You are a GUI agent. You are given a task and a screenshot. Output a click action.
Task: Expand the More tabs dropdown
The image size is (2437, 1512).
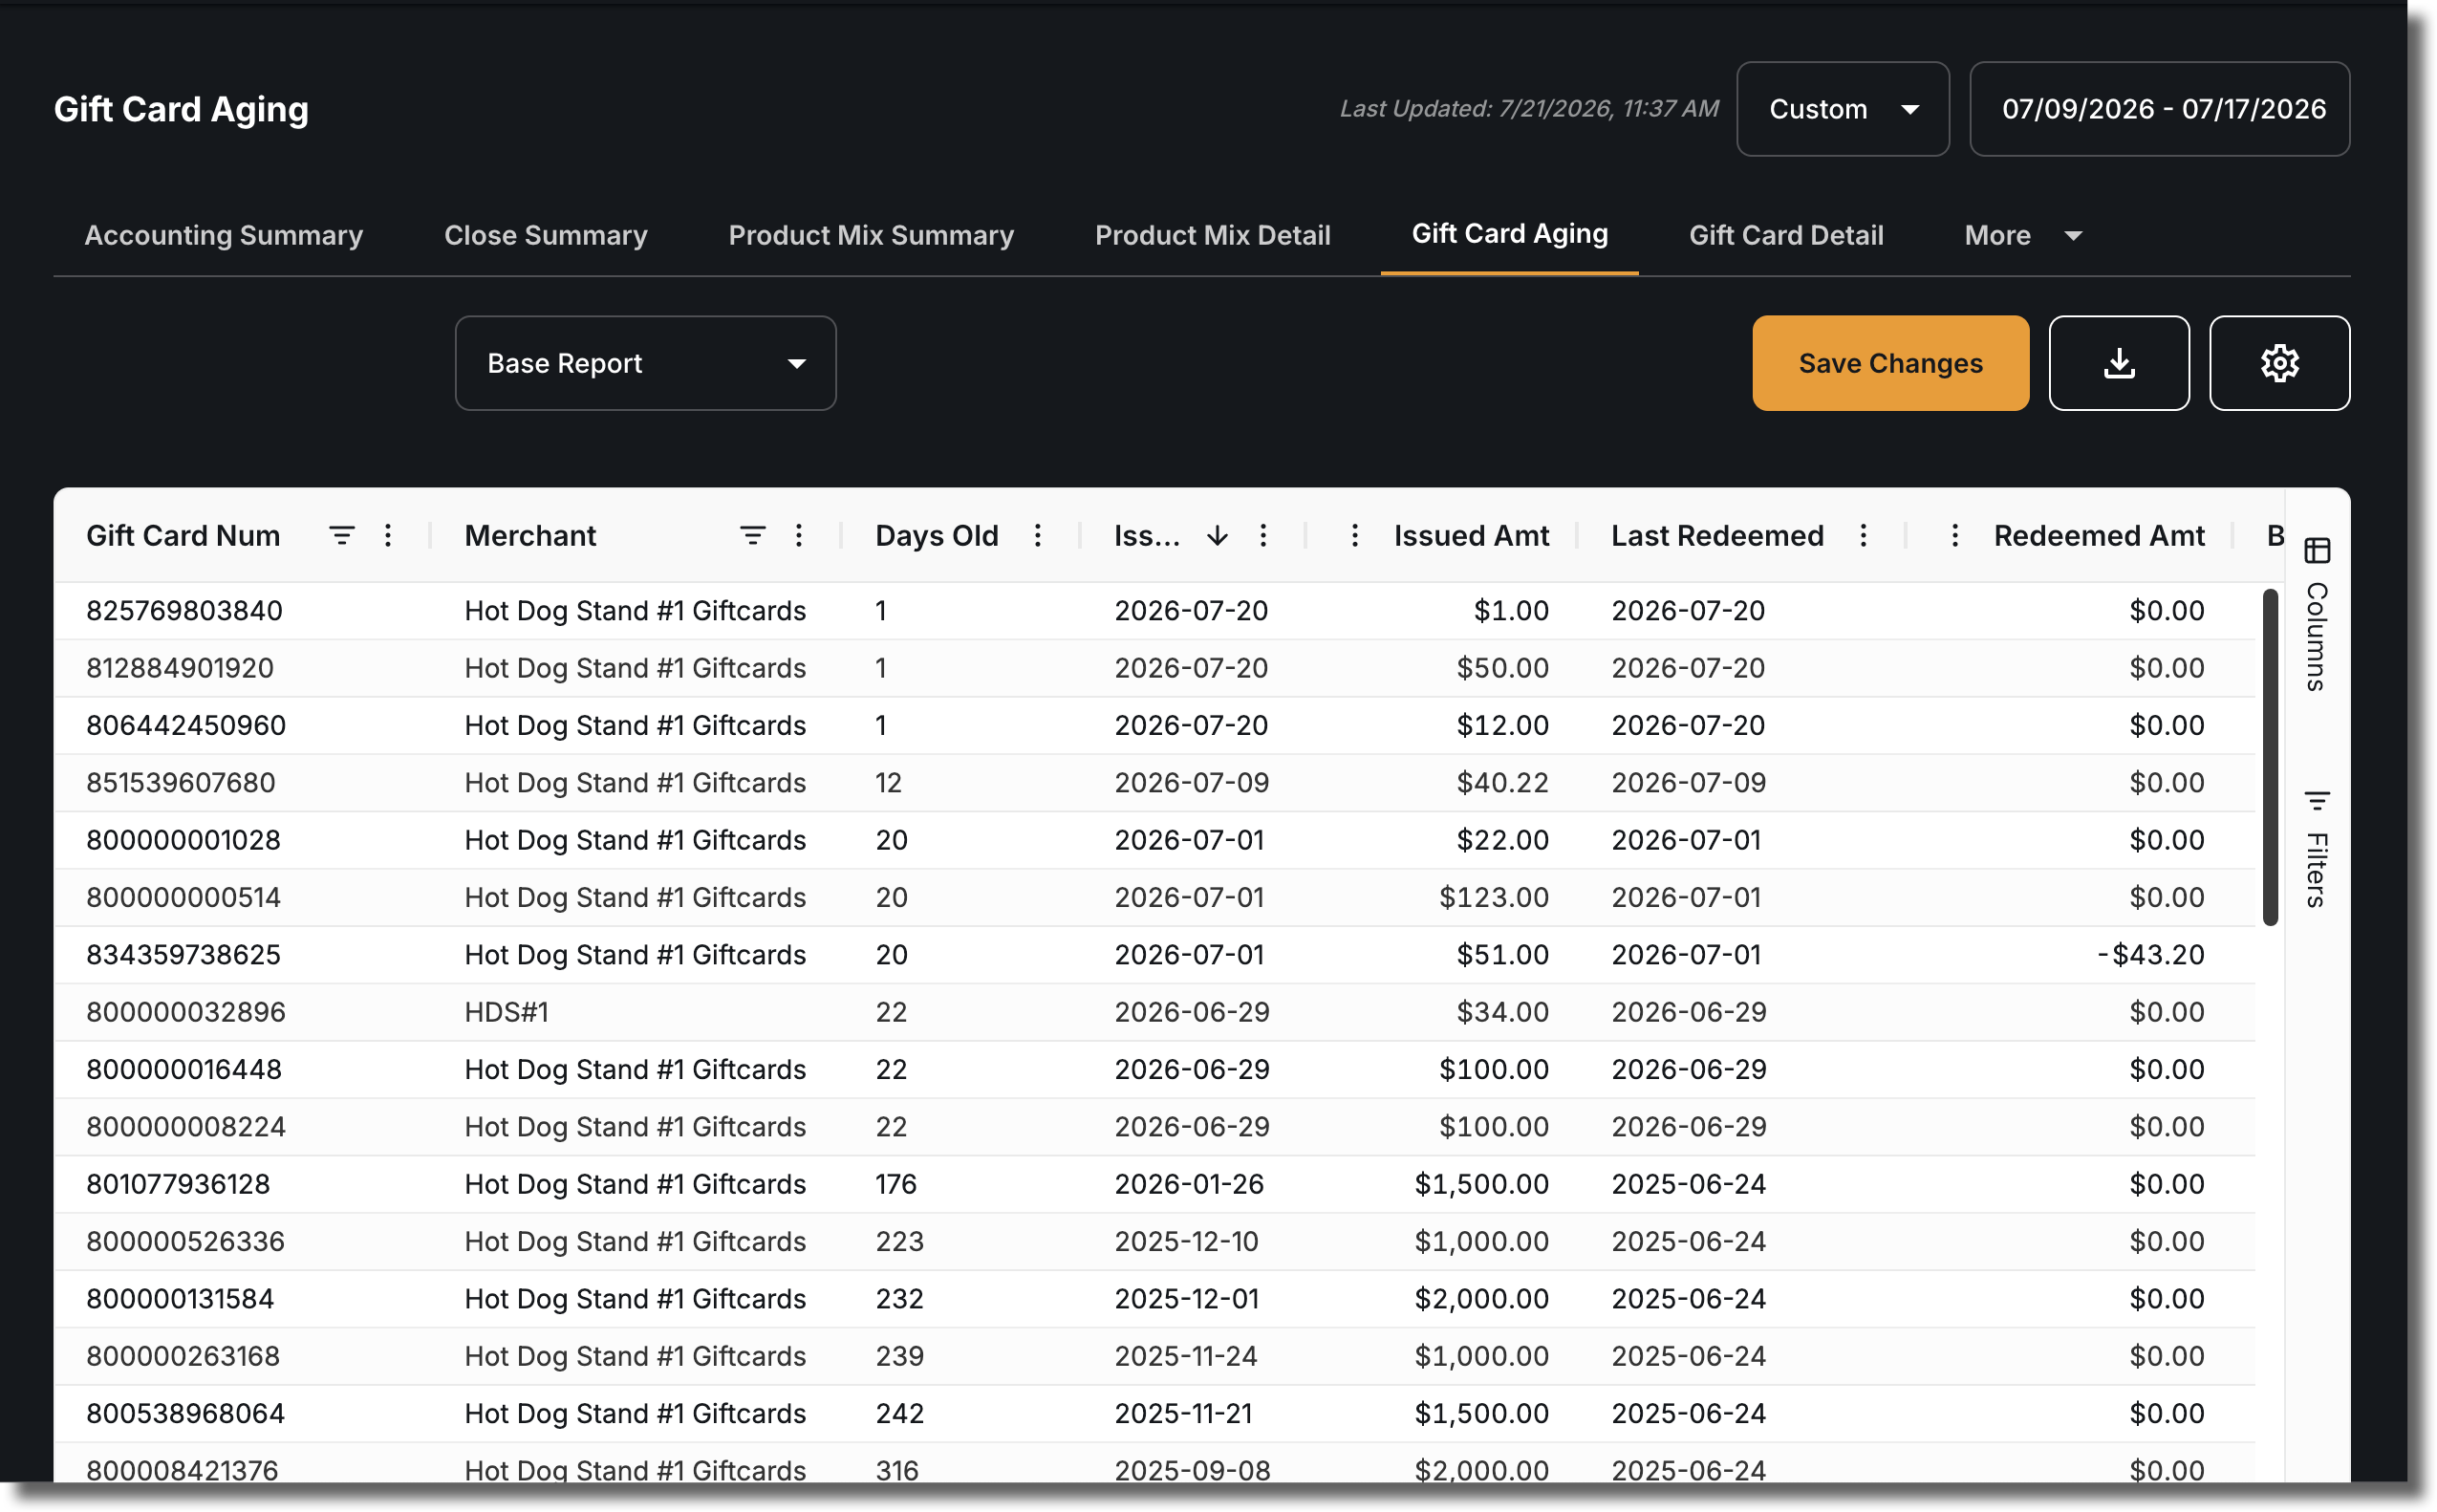pyautogui.click(x=2022, y=236)
